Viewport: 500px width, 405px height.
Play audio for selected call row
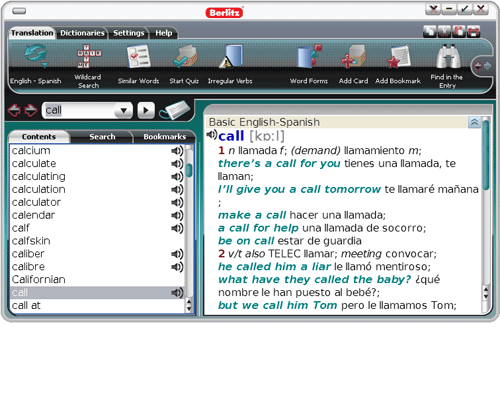click(177, 293)
